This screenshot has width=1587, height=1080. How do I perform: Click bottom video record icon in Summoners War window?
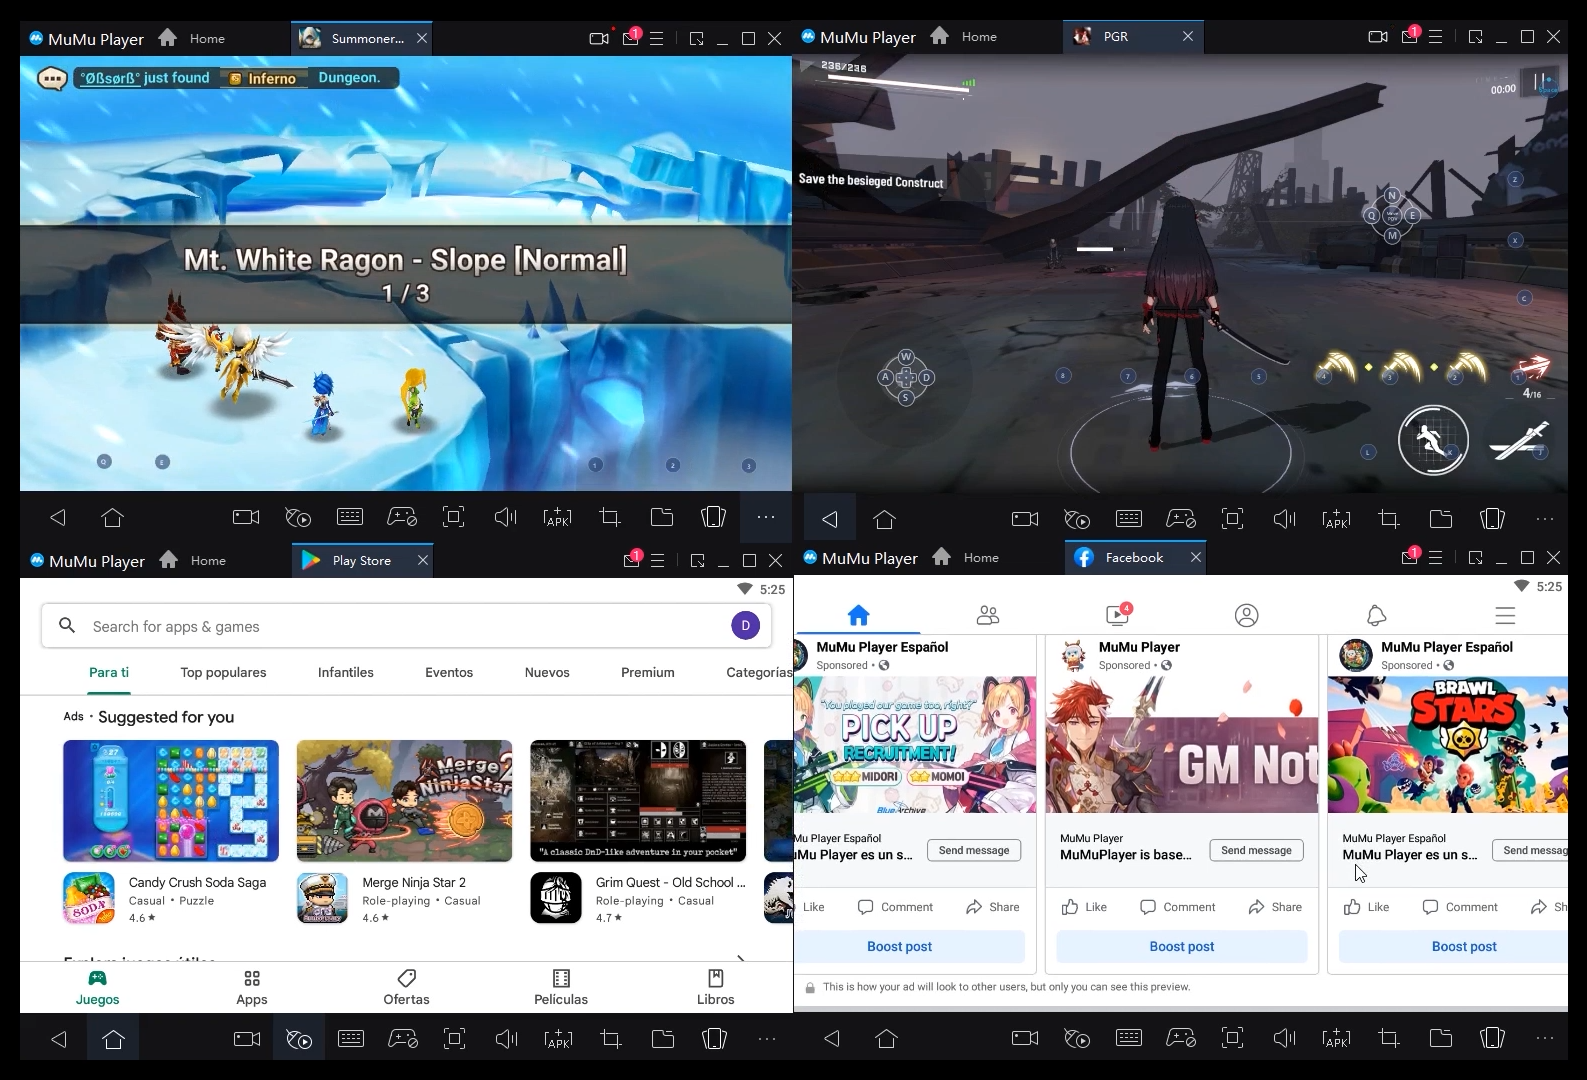point(246,517)
